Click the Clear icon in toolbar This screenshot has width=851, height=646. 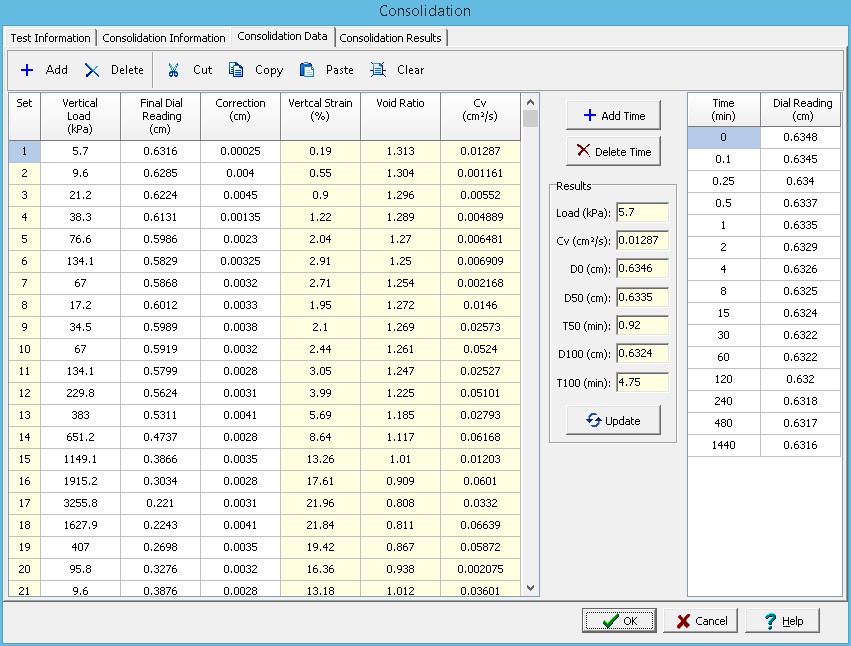click(x=378, y=70)
